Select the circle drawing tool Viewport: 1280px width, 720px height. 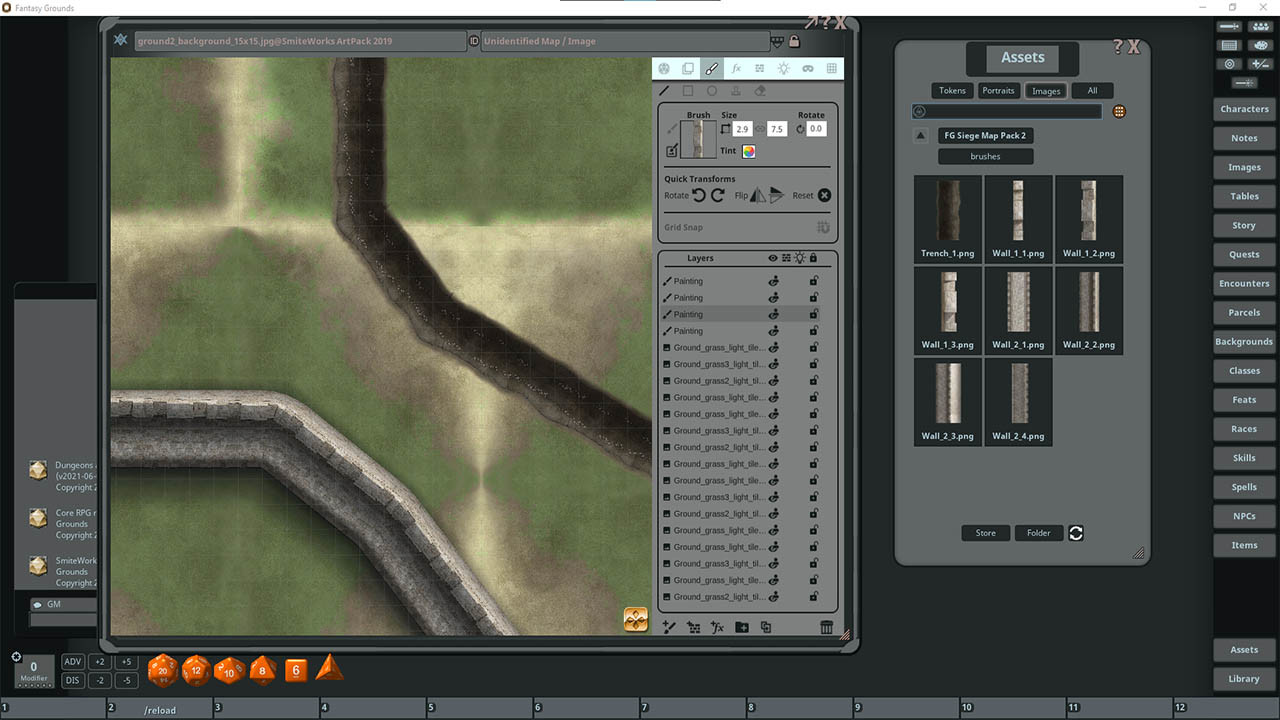[x=711, y=90]
